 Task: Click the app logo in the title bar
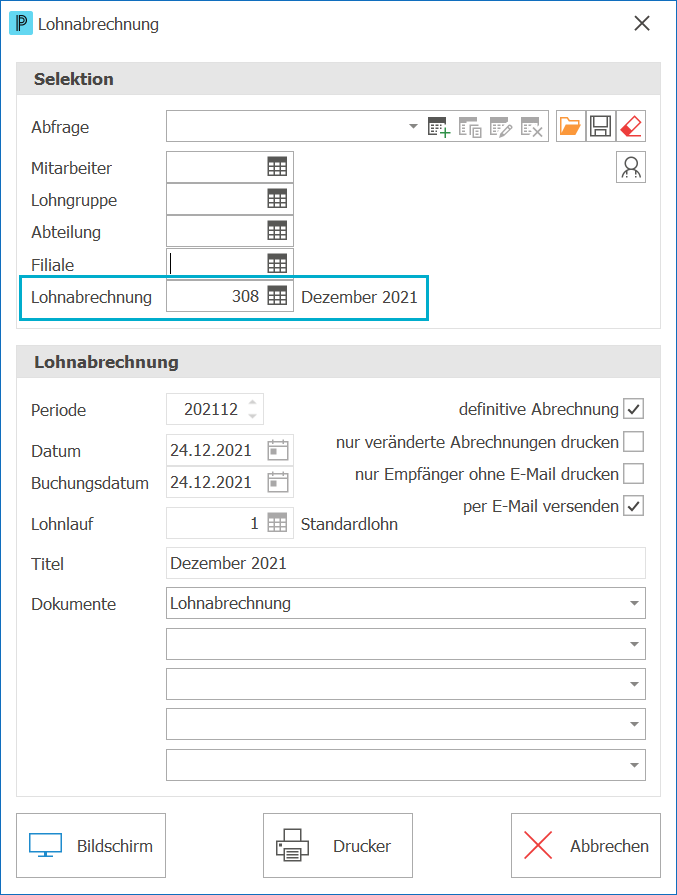click(21, 23)
